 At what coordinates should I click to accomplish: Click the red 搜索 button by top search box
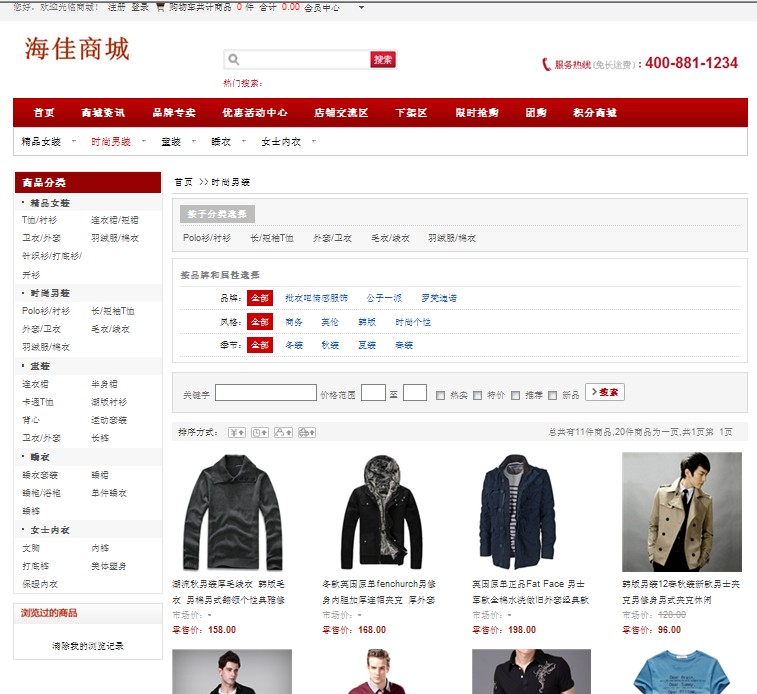tap(383, 60)
